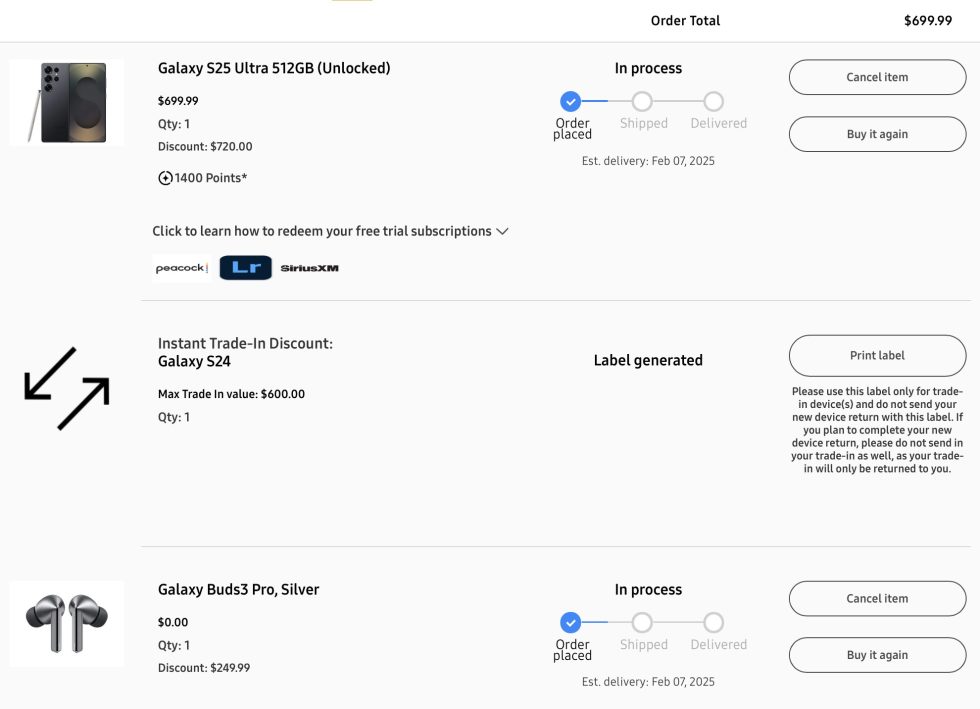The height and width of the screenshot is (709, 980).
Task: Select the Galaxy Buds3 Pro product image
Action: [66, 622]
